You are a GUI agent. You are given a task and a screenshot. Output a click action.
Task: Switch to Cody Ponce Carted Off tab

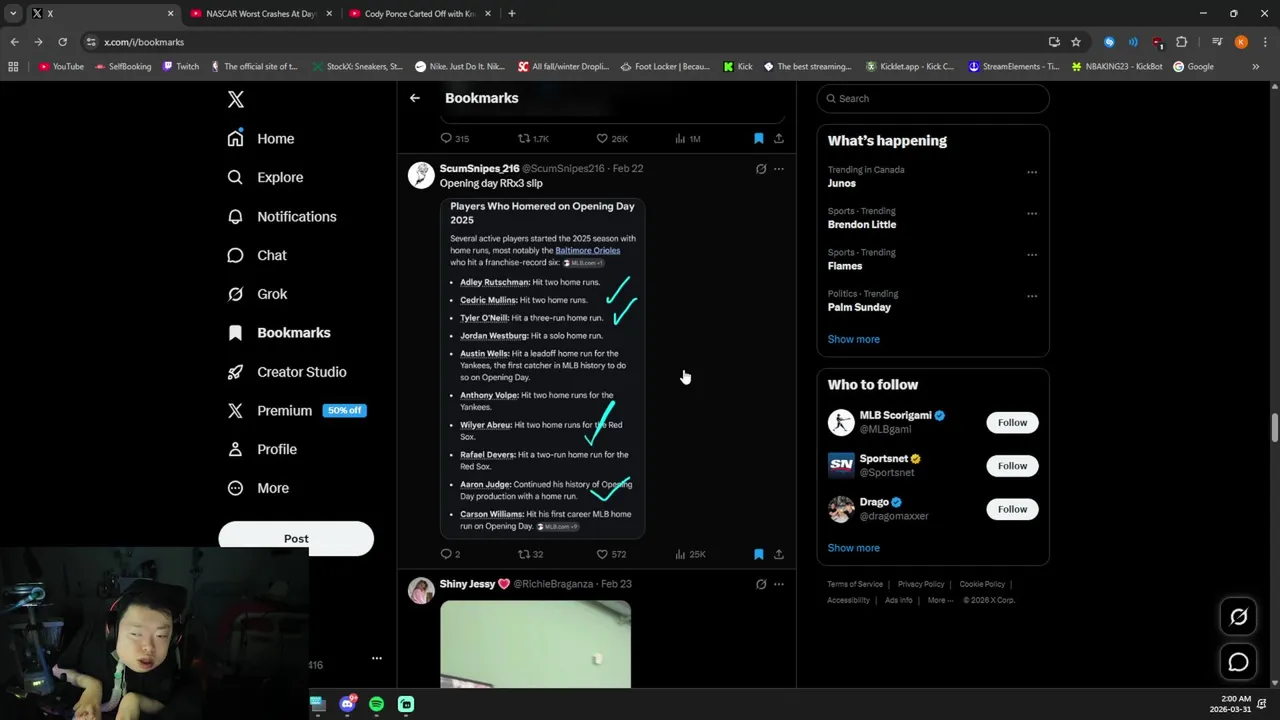pos(418,14)
